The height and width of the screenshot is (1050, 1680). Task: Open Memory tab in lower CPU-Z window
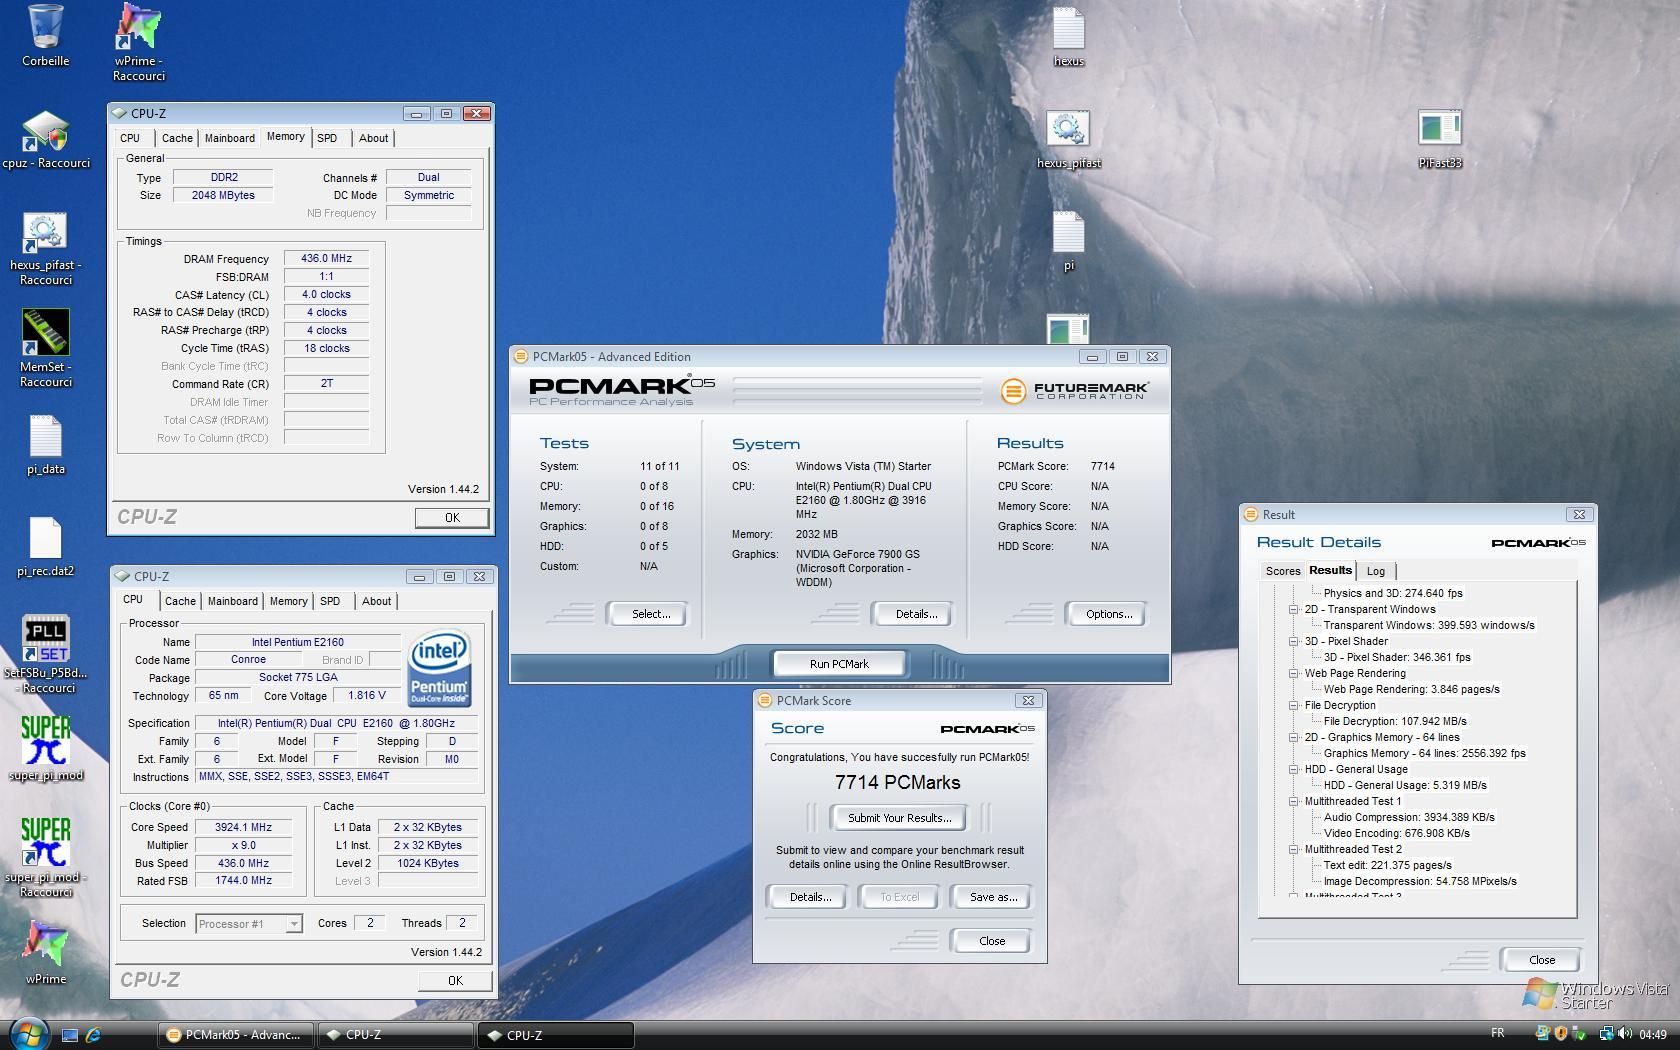(x=288, y=601)
